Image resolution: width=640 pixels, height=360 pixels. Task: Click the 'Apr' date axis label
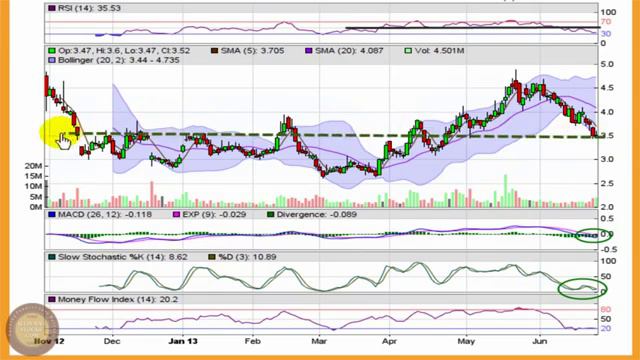(389, 341)
